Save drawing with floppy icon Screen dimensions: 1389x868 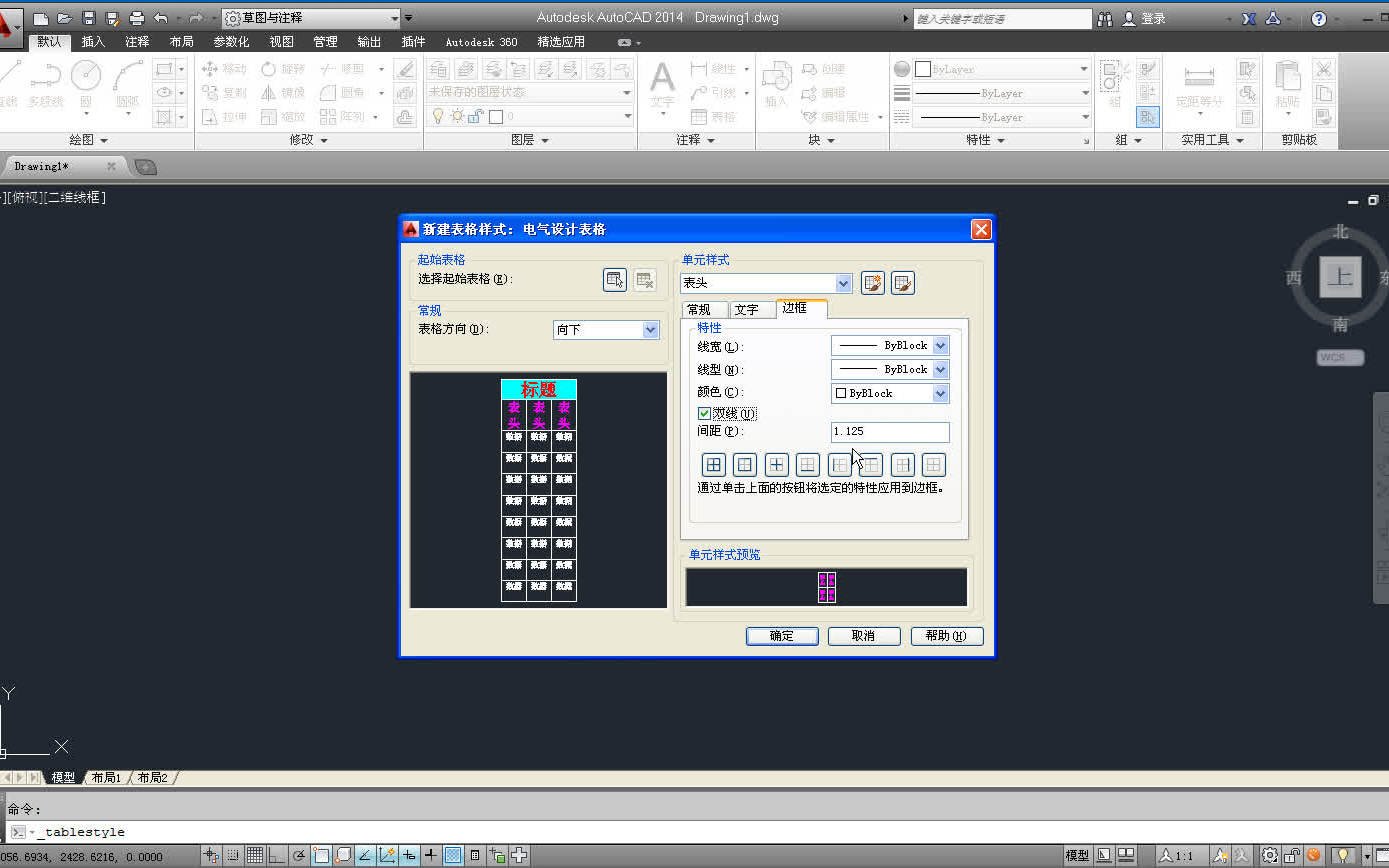89,18
